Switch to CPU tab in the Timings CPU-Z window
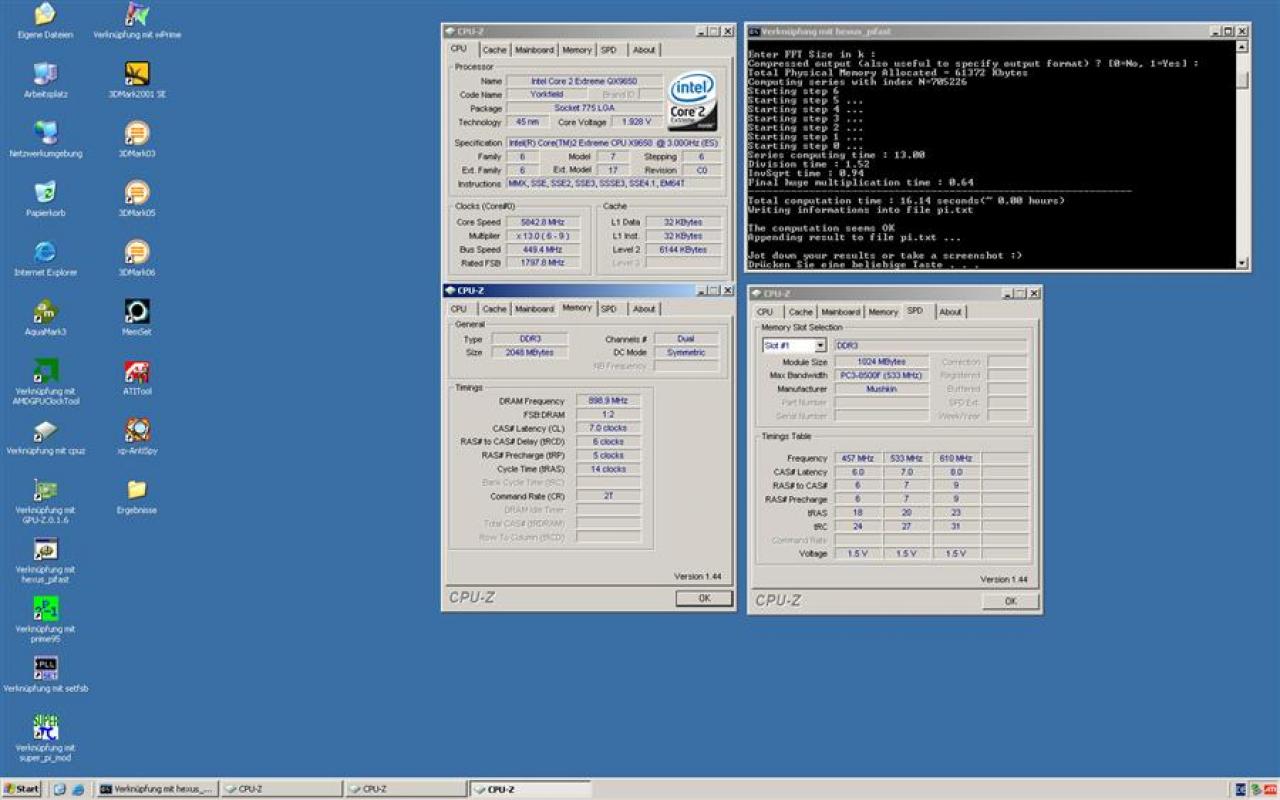Screen dimensions: 1280x800 pos(459,309)
